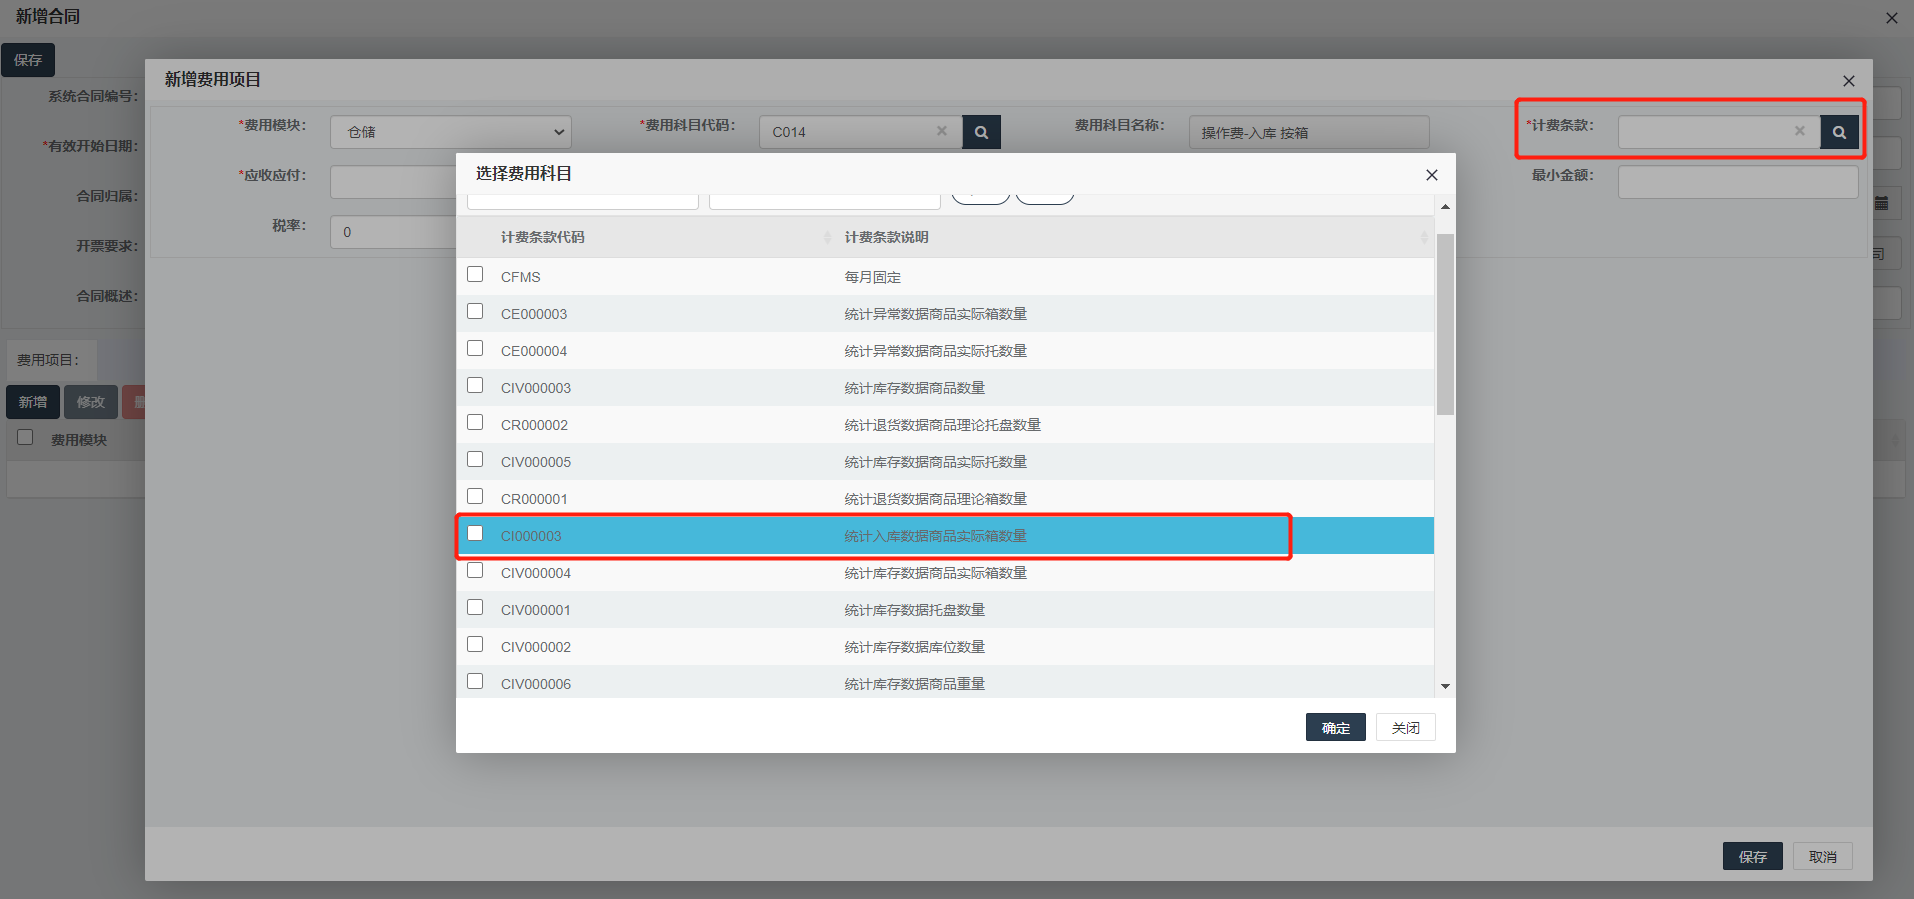The image size is (1914, 899).
Task: Click 保存 button in 新增合同 window toolbar
Action: [x=28, y=60]
